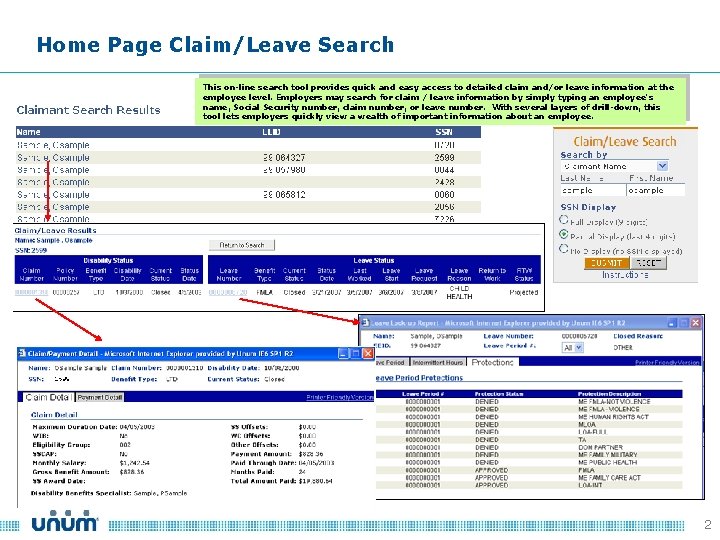This screenshot has height=540, width=720.
Task: Open the claim number link under Disability Status
Action: [31, 292]
